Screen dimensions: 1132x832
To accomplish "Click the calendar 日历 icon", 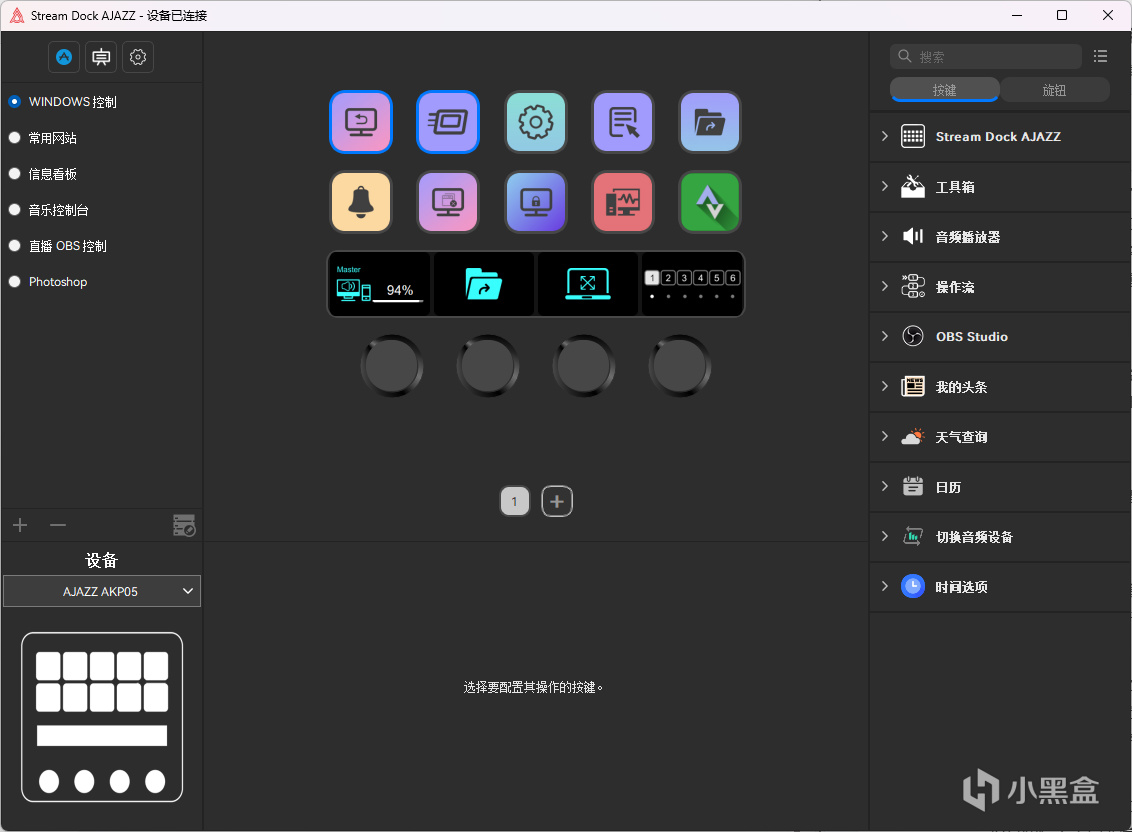I will coord(913,486).
